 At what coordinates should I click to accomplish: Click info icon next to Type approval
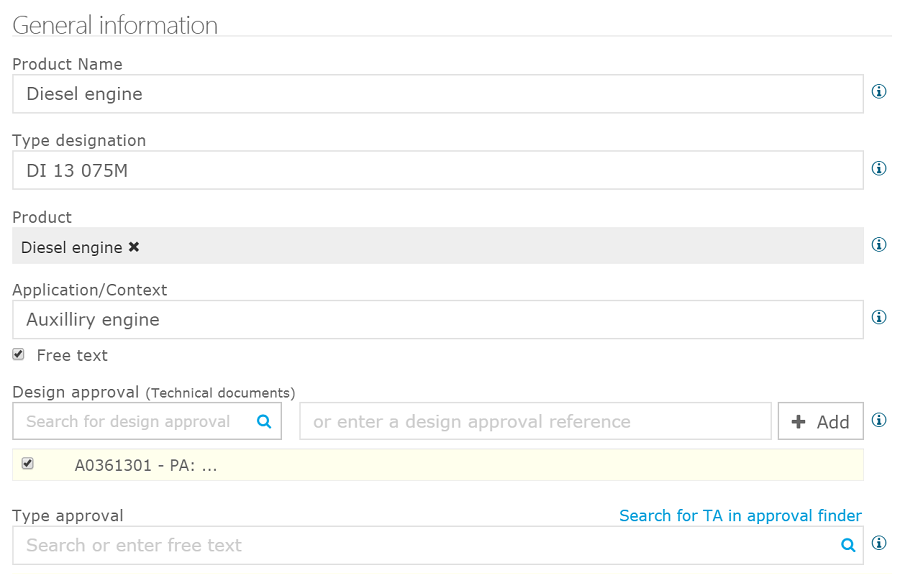[x=879, y=543]
